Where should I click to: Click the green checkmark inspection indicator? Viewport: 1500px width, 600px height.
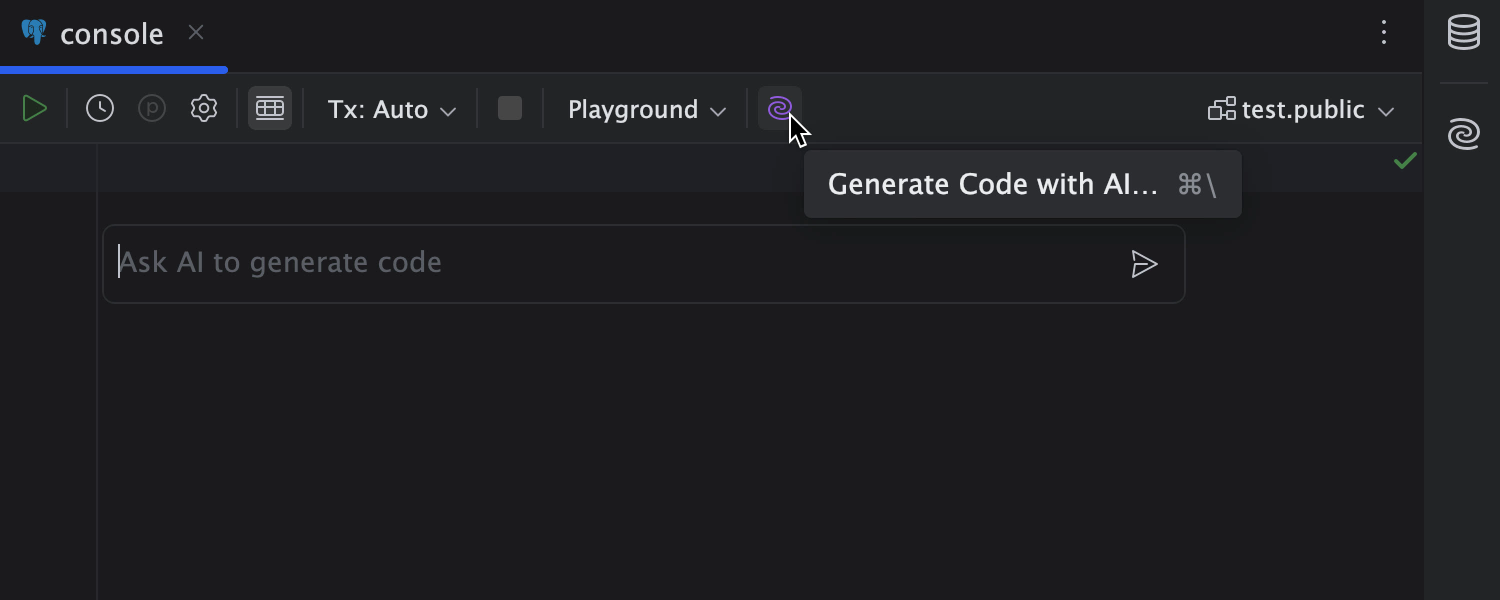(1405, 161)
